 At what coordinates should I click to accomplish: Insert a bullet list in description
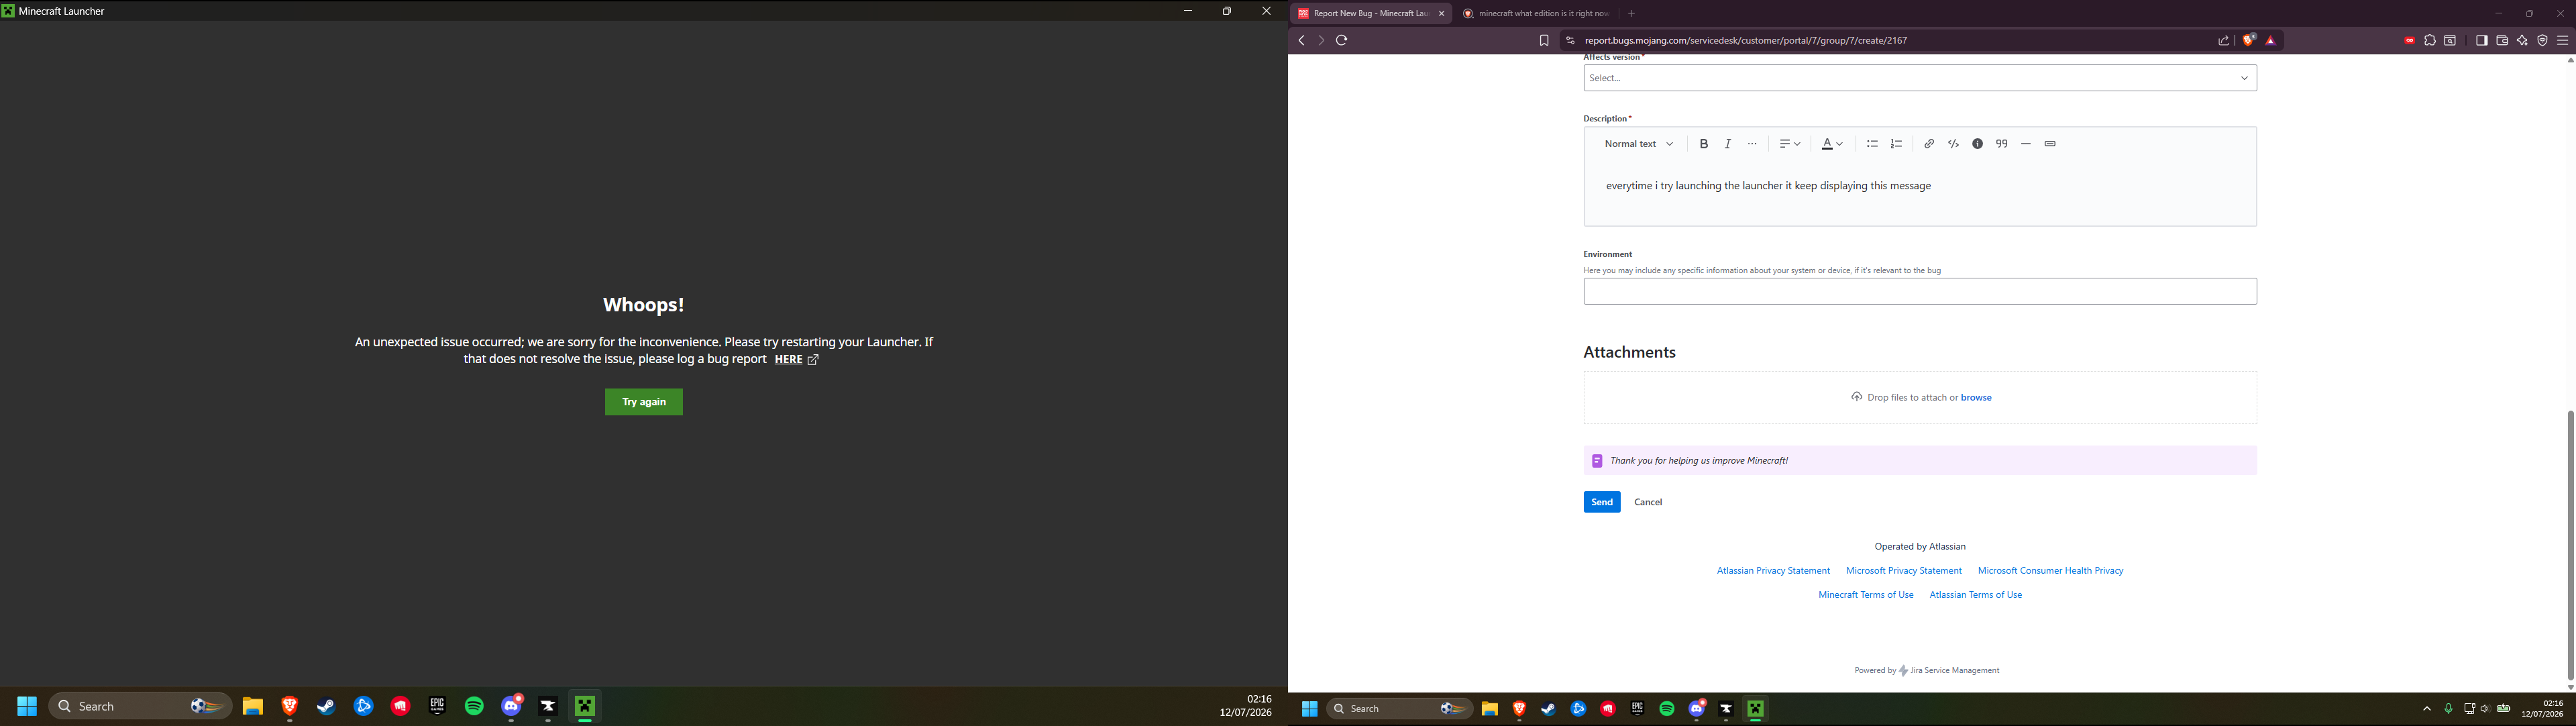pos(1872,144)
